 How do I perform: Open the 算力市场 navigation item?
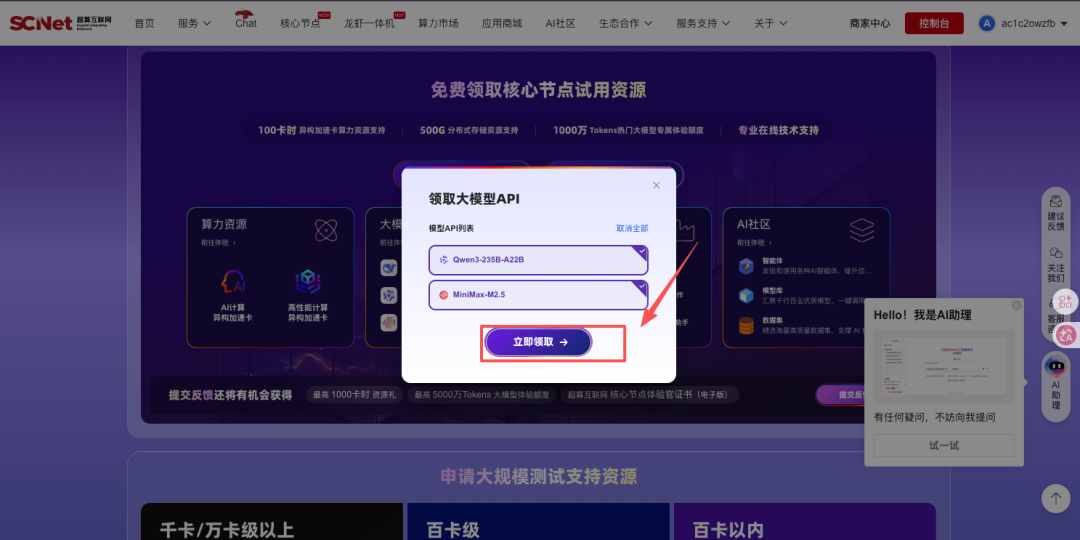tap(438, 23)
